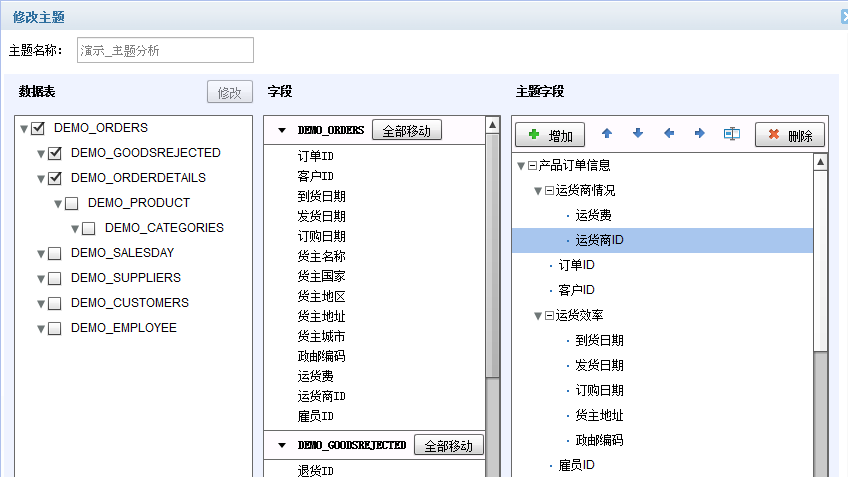Select 订购日期 in the DEMO_ORDERS field list
The width and height of the screenshot is (848, 477).
pos(321,236)
